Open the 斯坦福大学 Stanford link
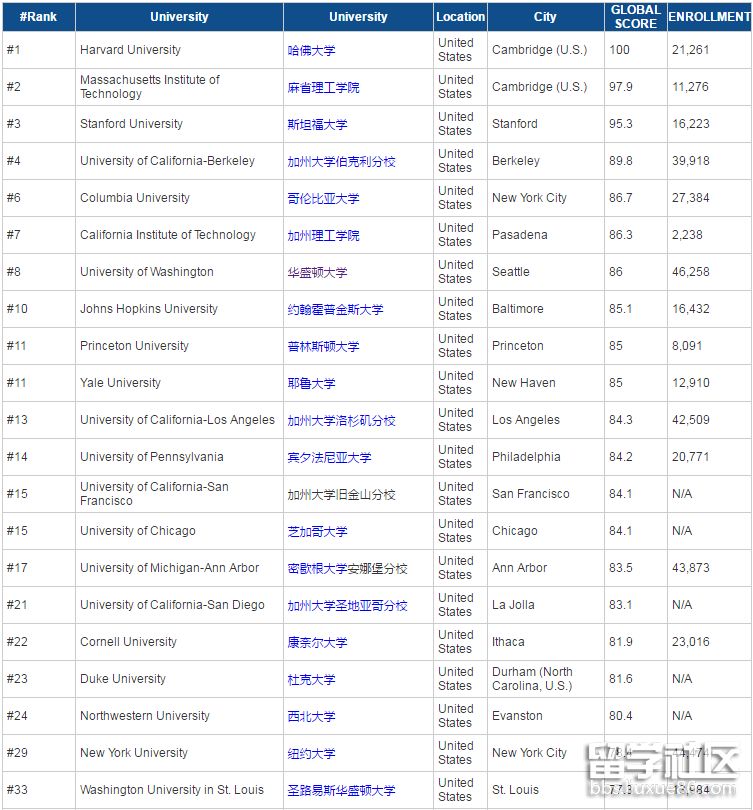The height and width of the screenshot is (810, 753). click(x=317, y=125)
